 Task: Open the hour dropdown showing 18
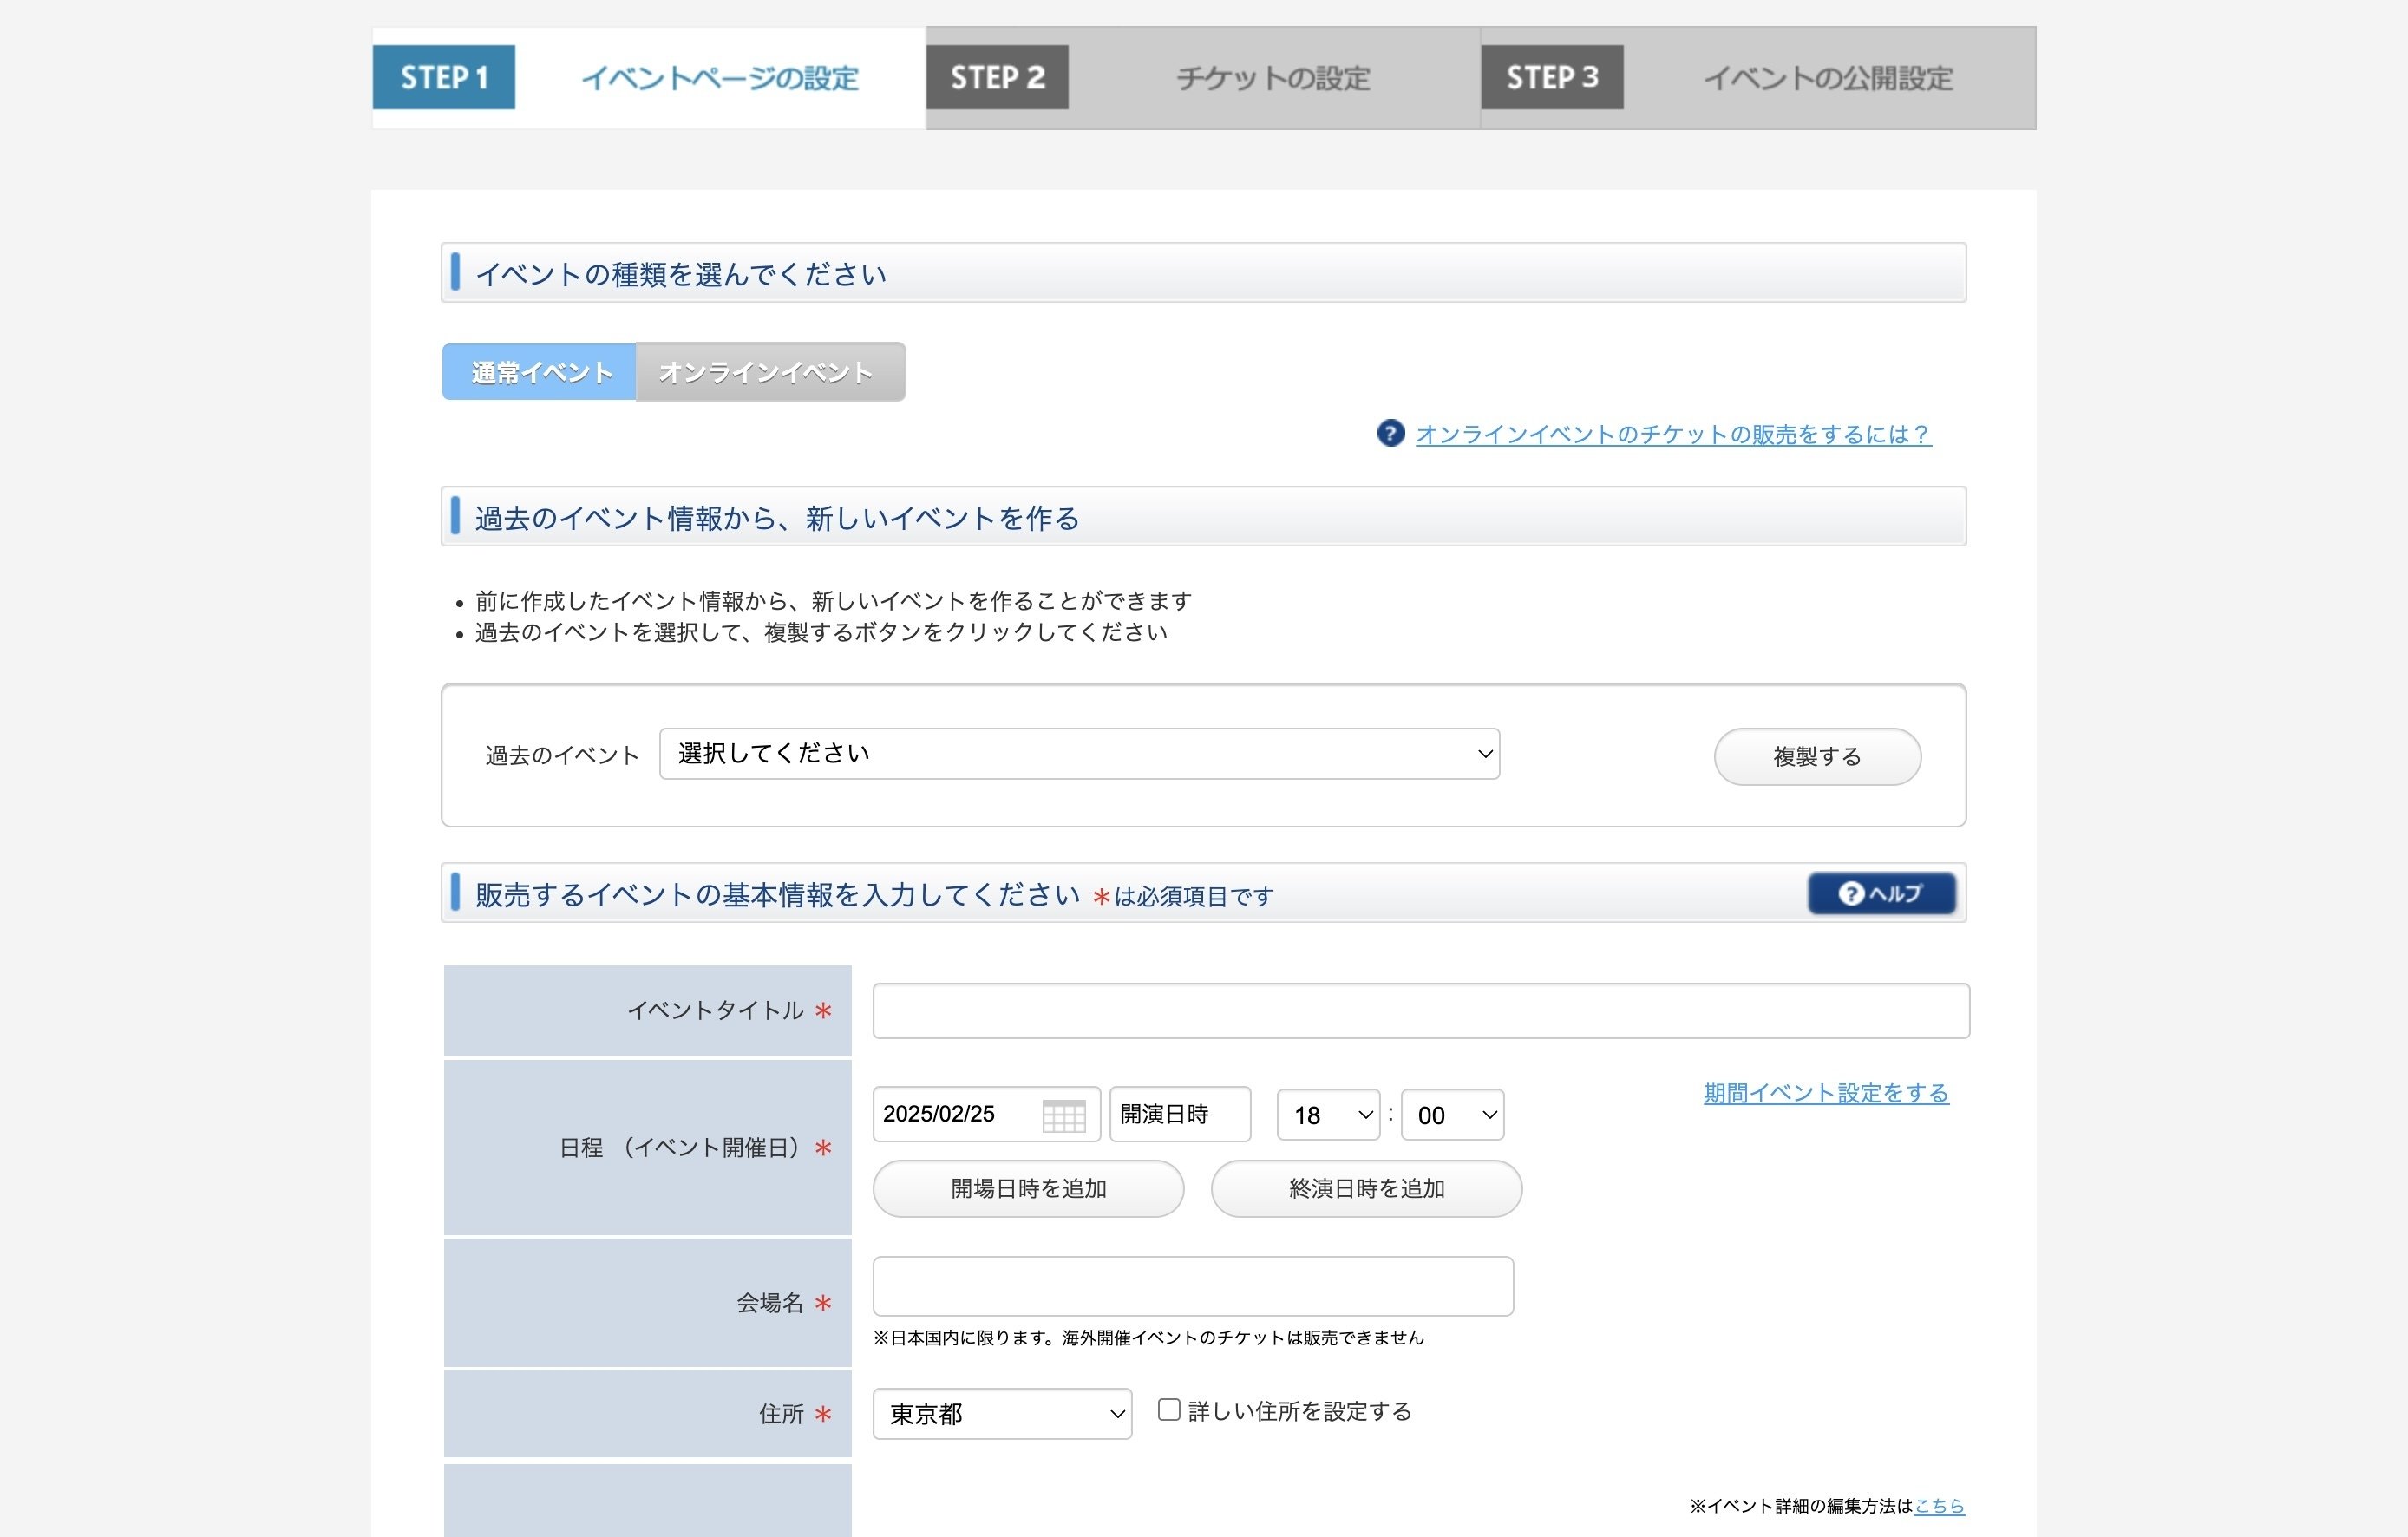click(1327, 1114)
